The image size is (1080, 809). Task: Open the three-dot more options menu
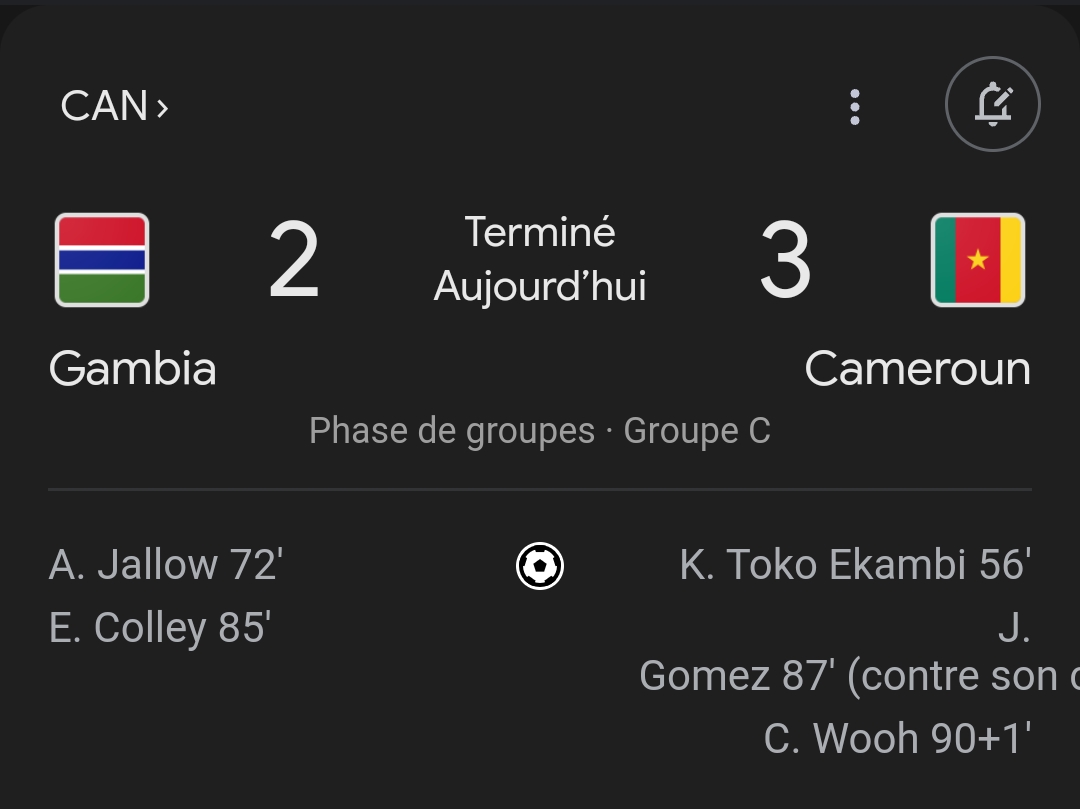pos(854,107)
